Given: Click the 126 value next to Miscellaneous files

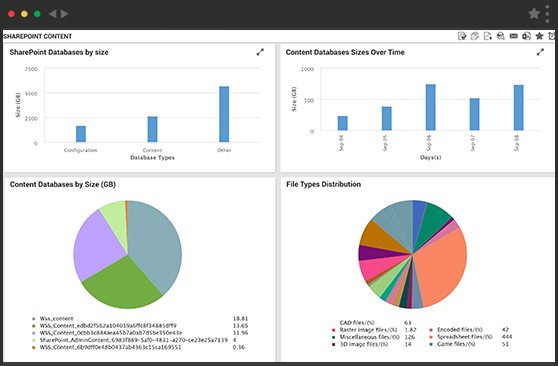Looking at the screenshot, I should [410, 337].
